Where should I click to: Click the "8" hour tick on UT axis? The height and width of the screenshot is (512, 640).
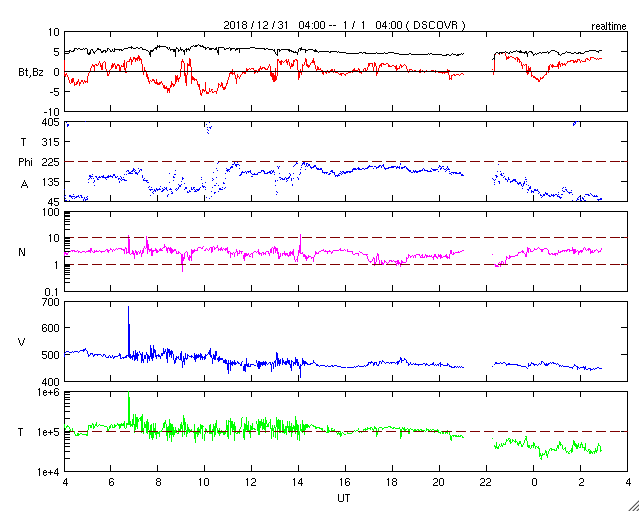click(158, 483)
